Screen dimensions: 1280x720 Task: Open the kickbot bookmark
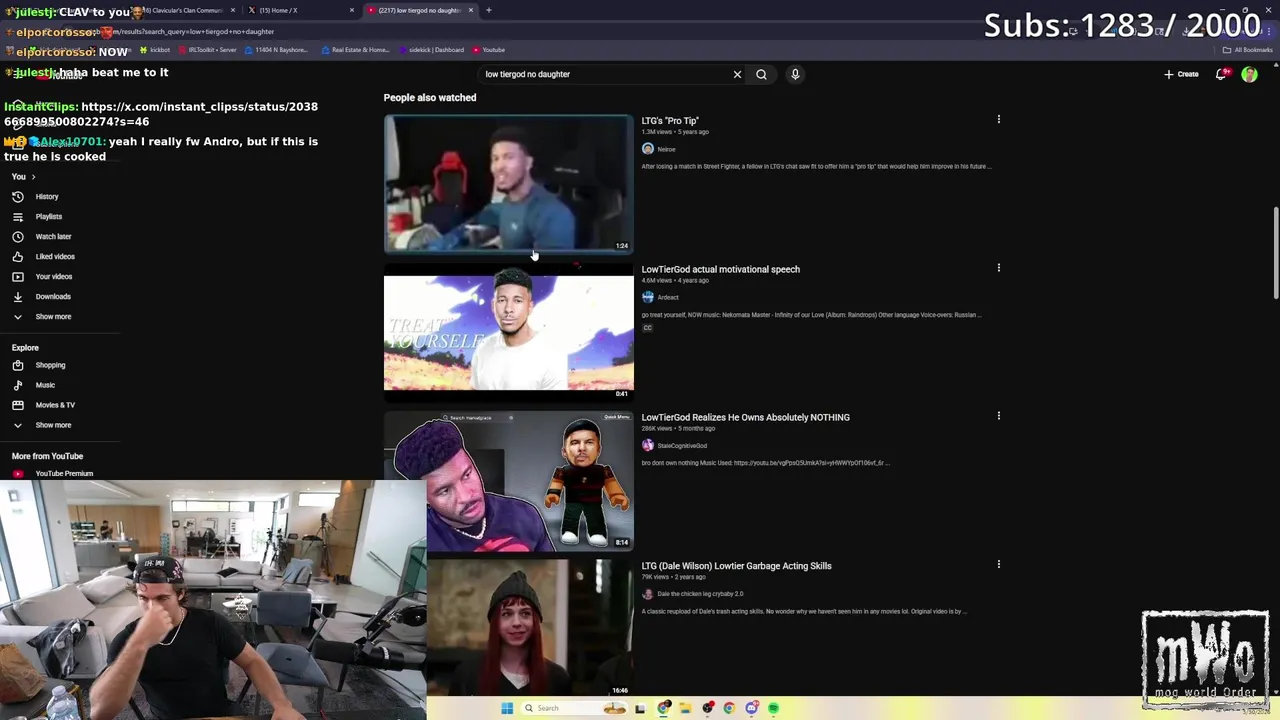pos(155,50)
